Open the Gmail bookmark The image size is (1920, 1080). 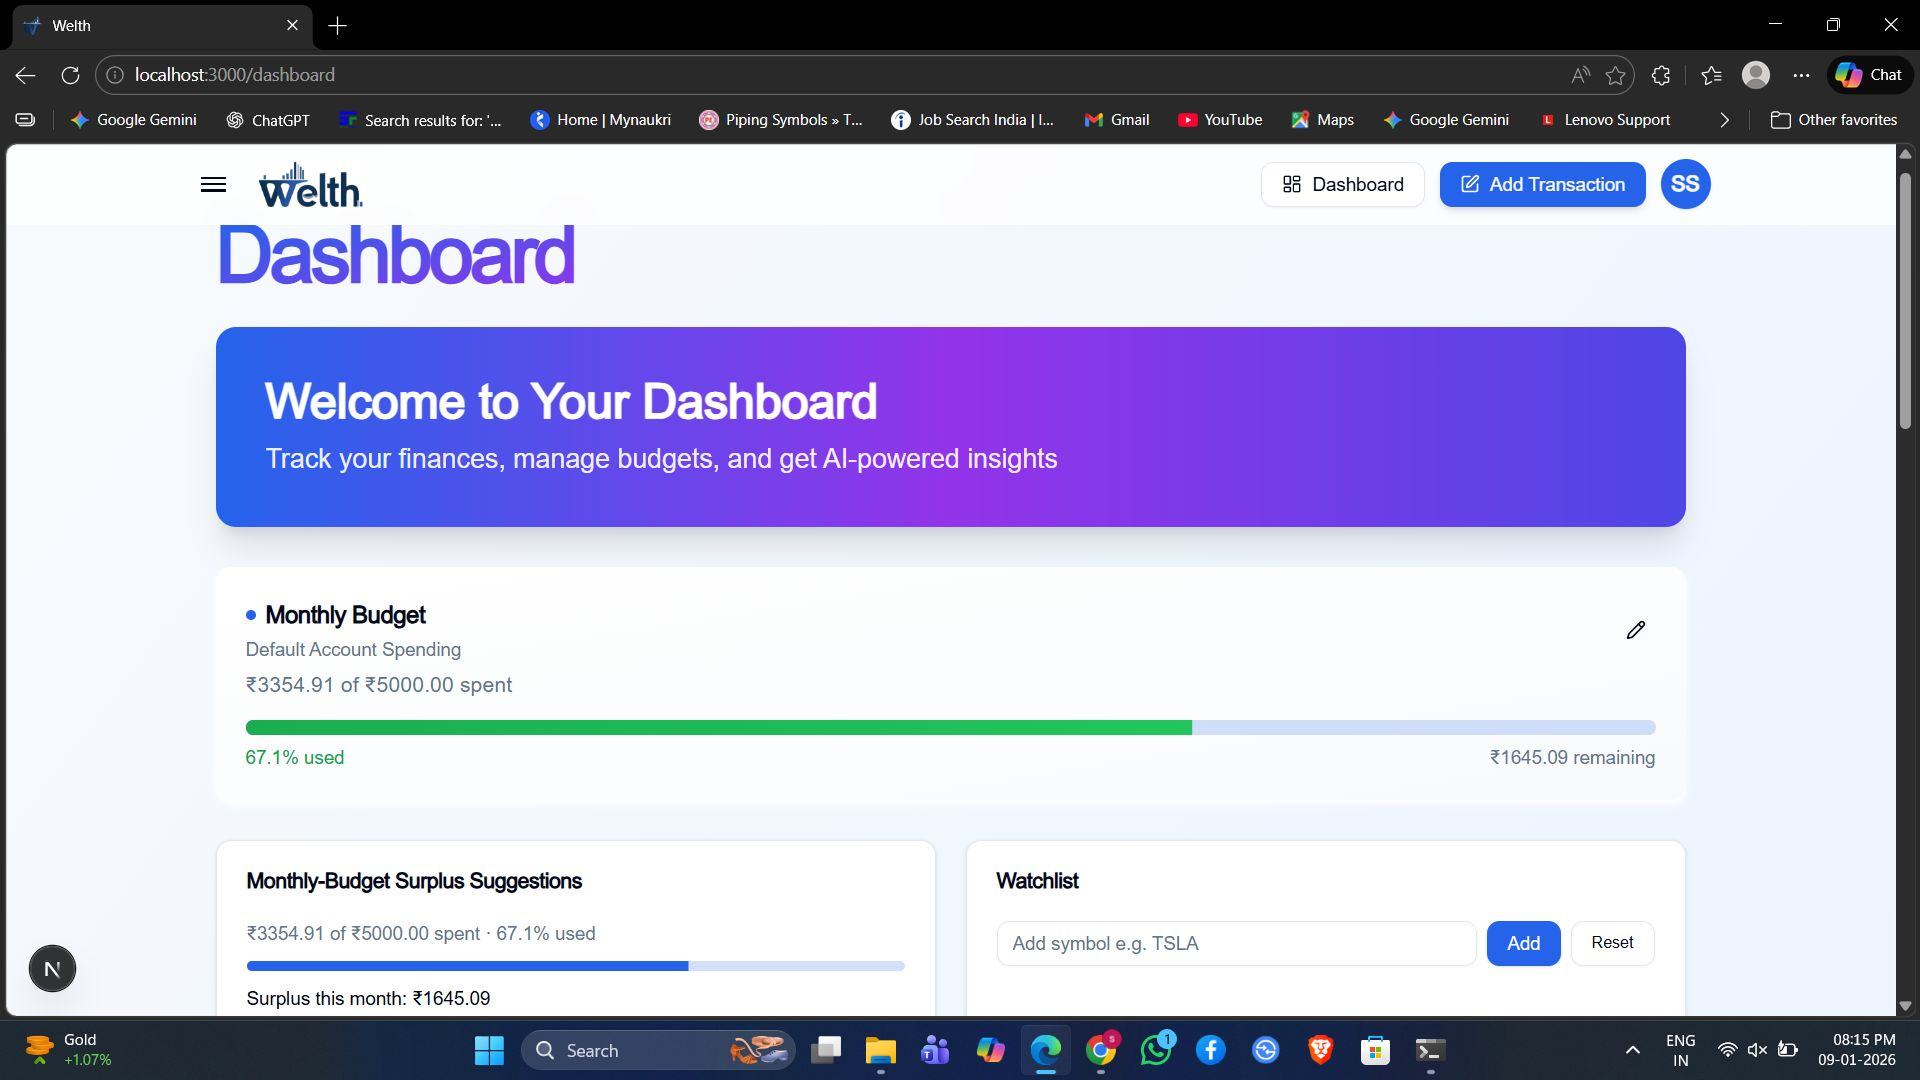pos(1117,120)
